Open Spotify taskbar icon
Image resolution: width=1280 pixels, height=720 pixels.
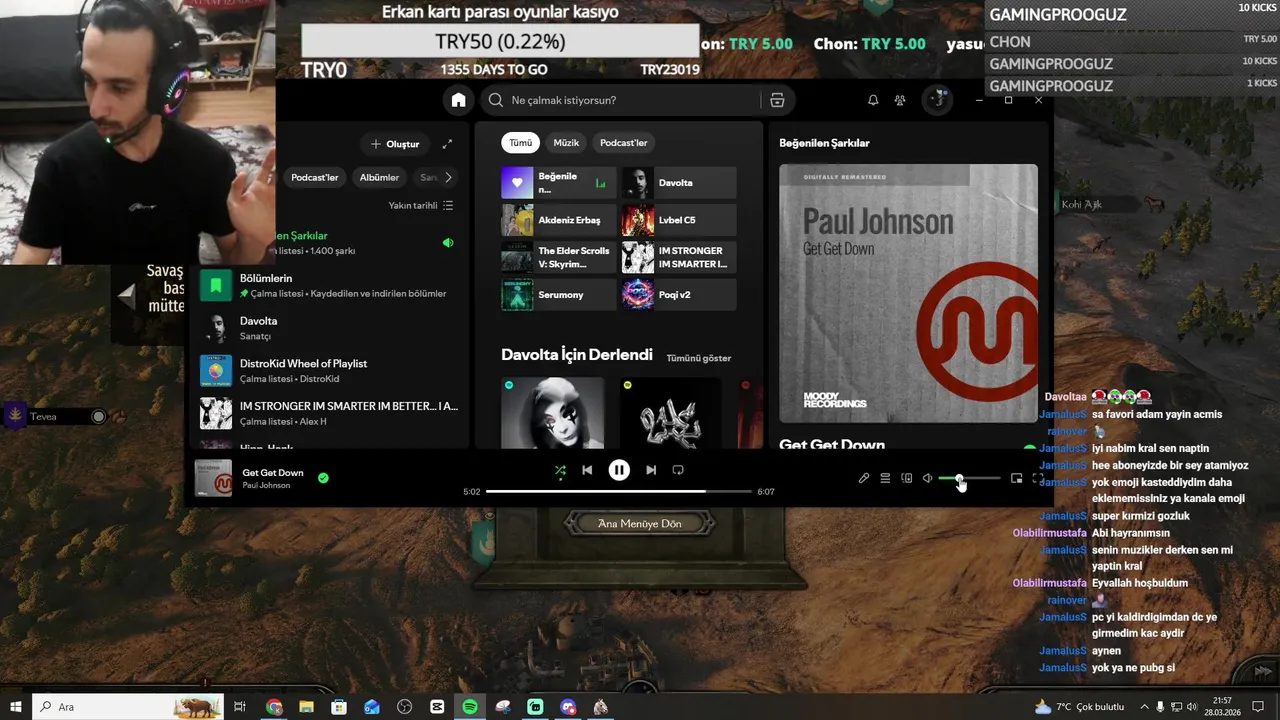(470, 707)
